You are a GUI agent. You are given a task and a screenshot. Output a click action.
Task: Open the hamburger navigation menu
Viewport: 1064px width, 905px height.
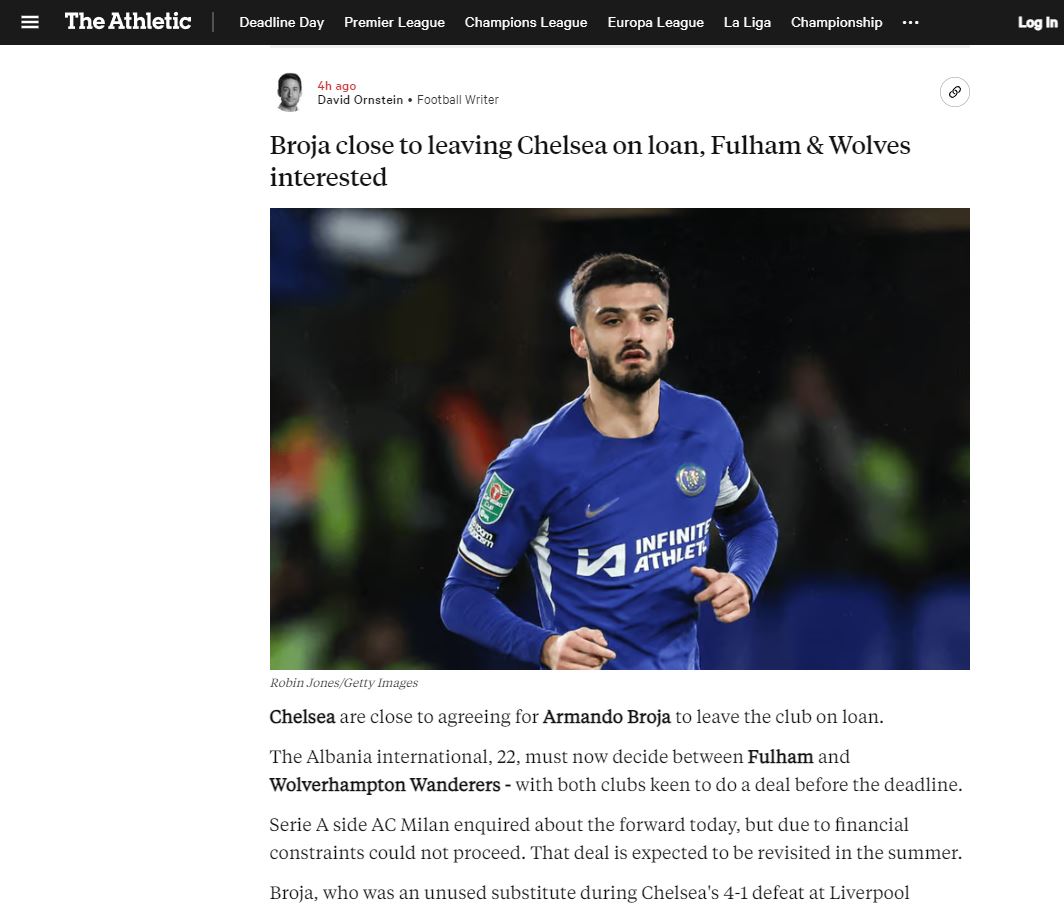coord(30,22)
